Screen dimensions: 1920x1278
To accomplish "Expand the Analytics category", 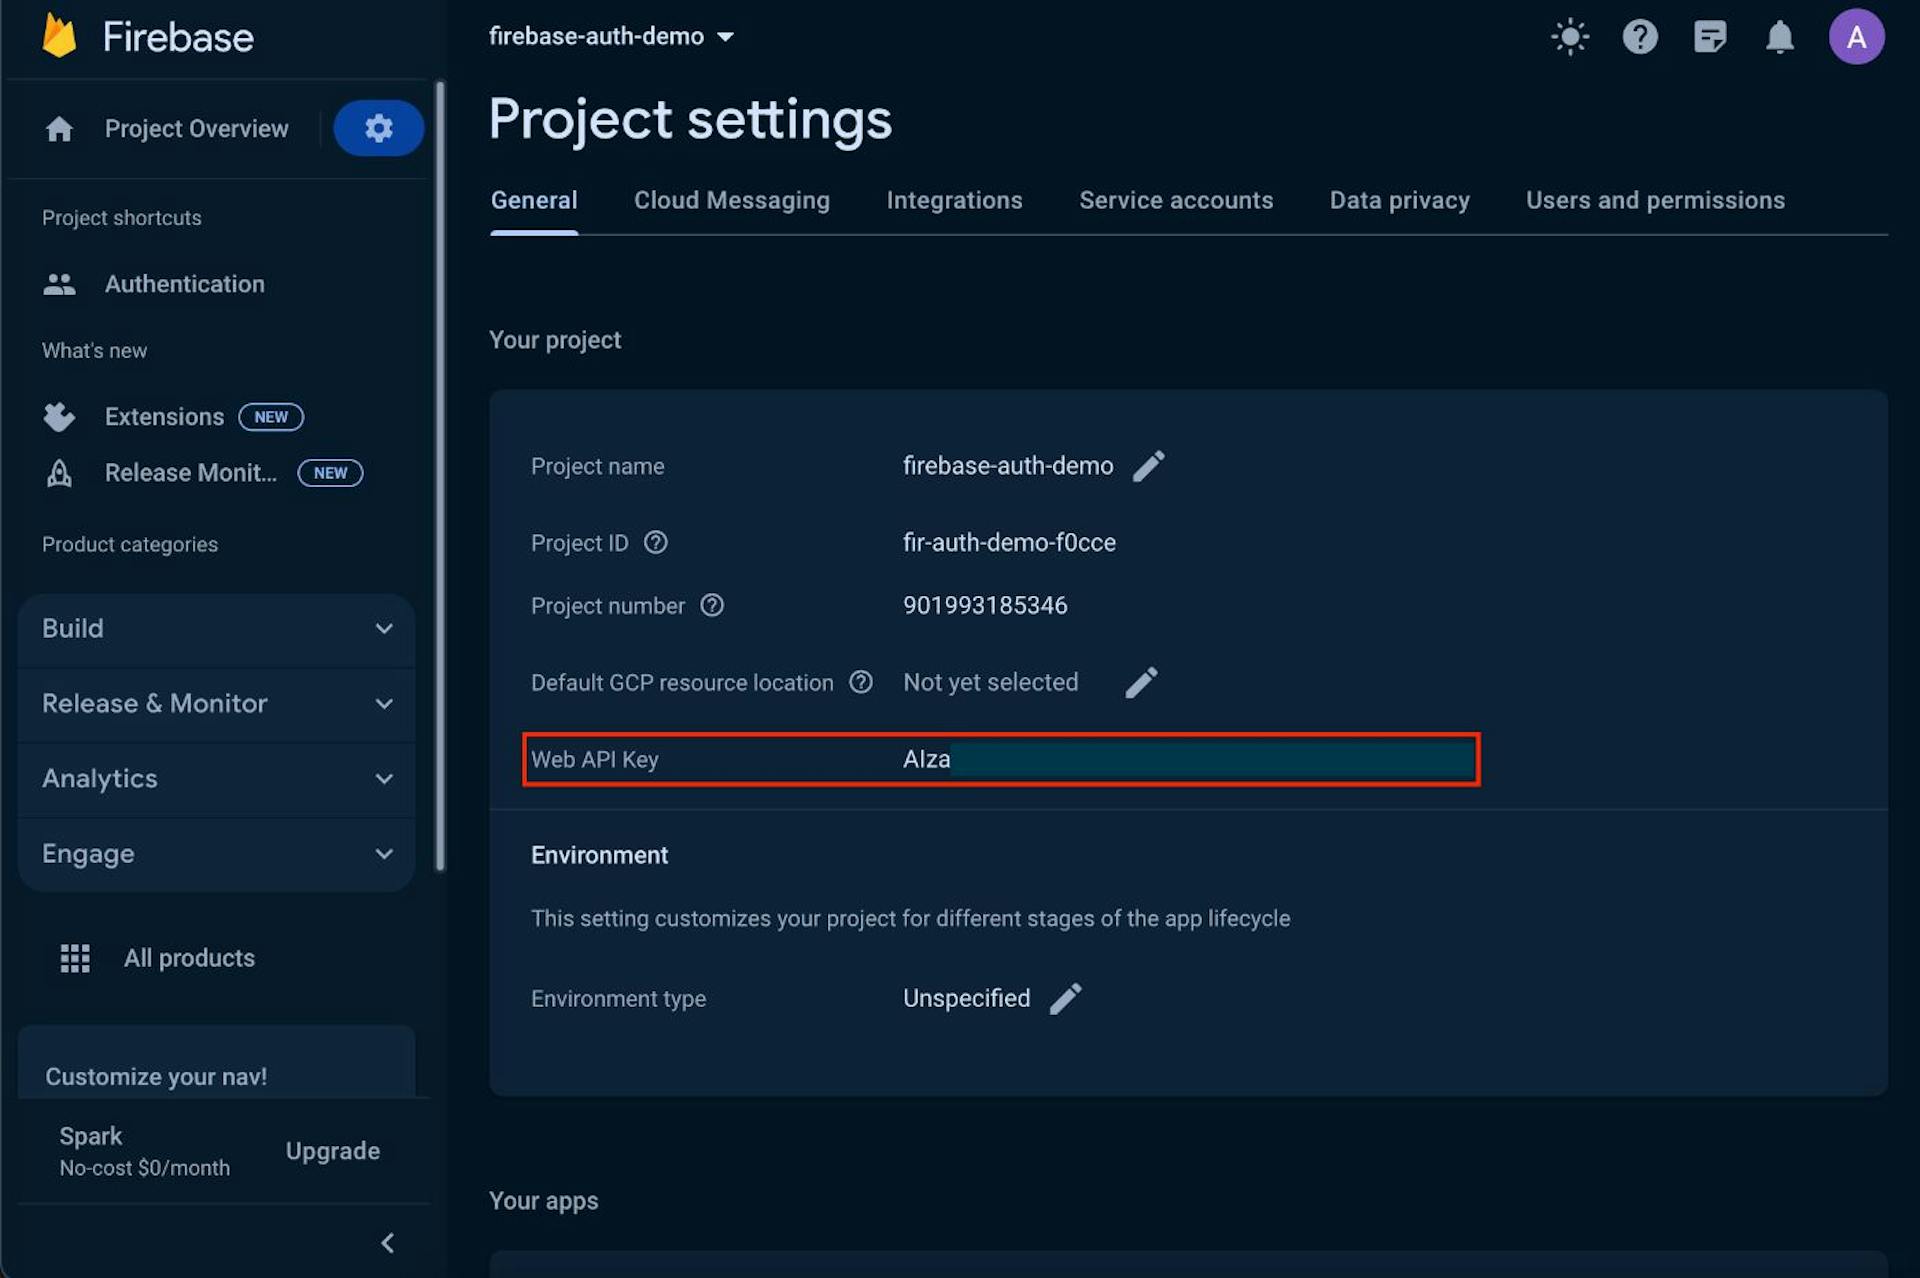I will click(215, 778).
